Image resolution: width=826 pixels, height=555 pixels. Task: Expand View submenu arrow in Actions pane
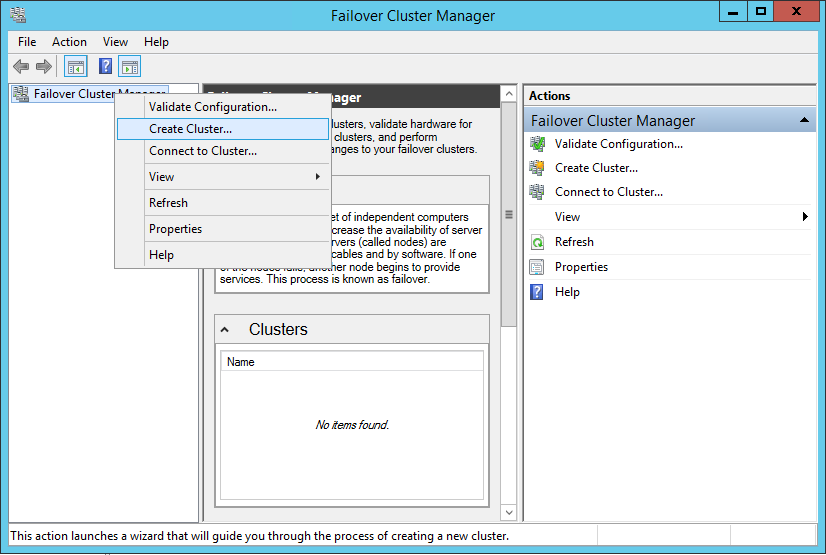tap(805, 216)
